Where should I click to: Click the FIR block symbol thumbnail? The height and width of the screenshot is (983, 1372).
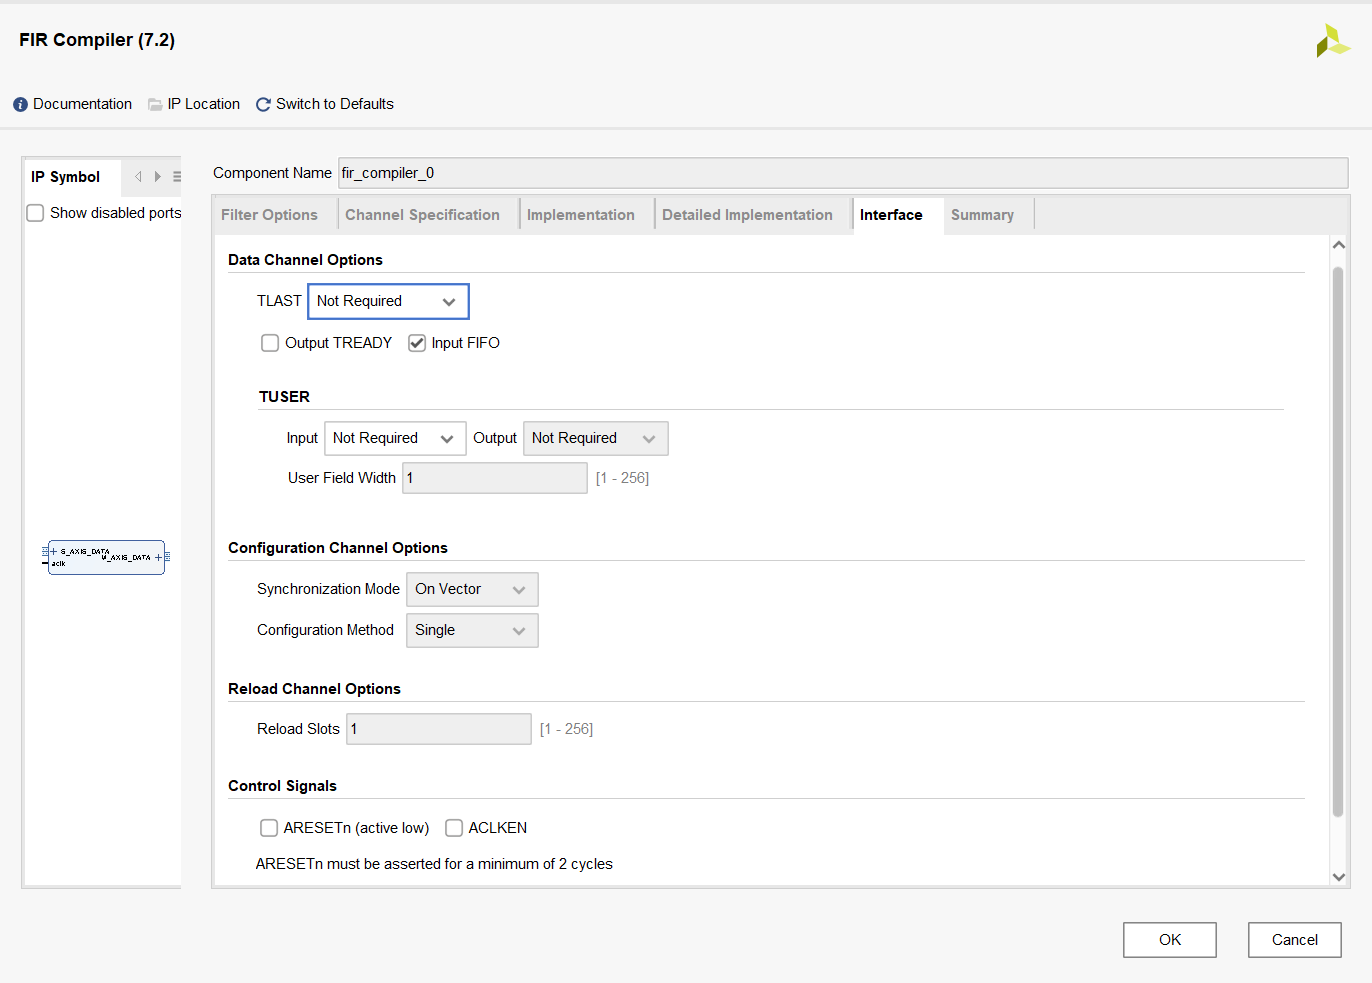pos(106,557)
